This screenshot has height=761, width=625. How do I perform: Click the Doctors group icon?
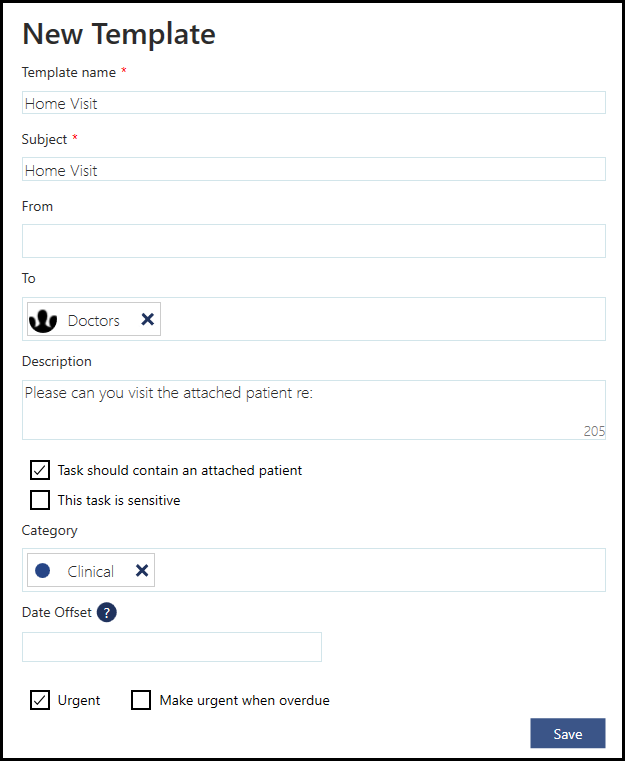click(43, 320)
